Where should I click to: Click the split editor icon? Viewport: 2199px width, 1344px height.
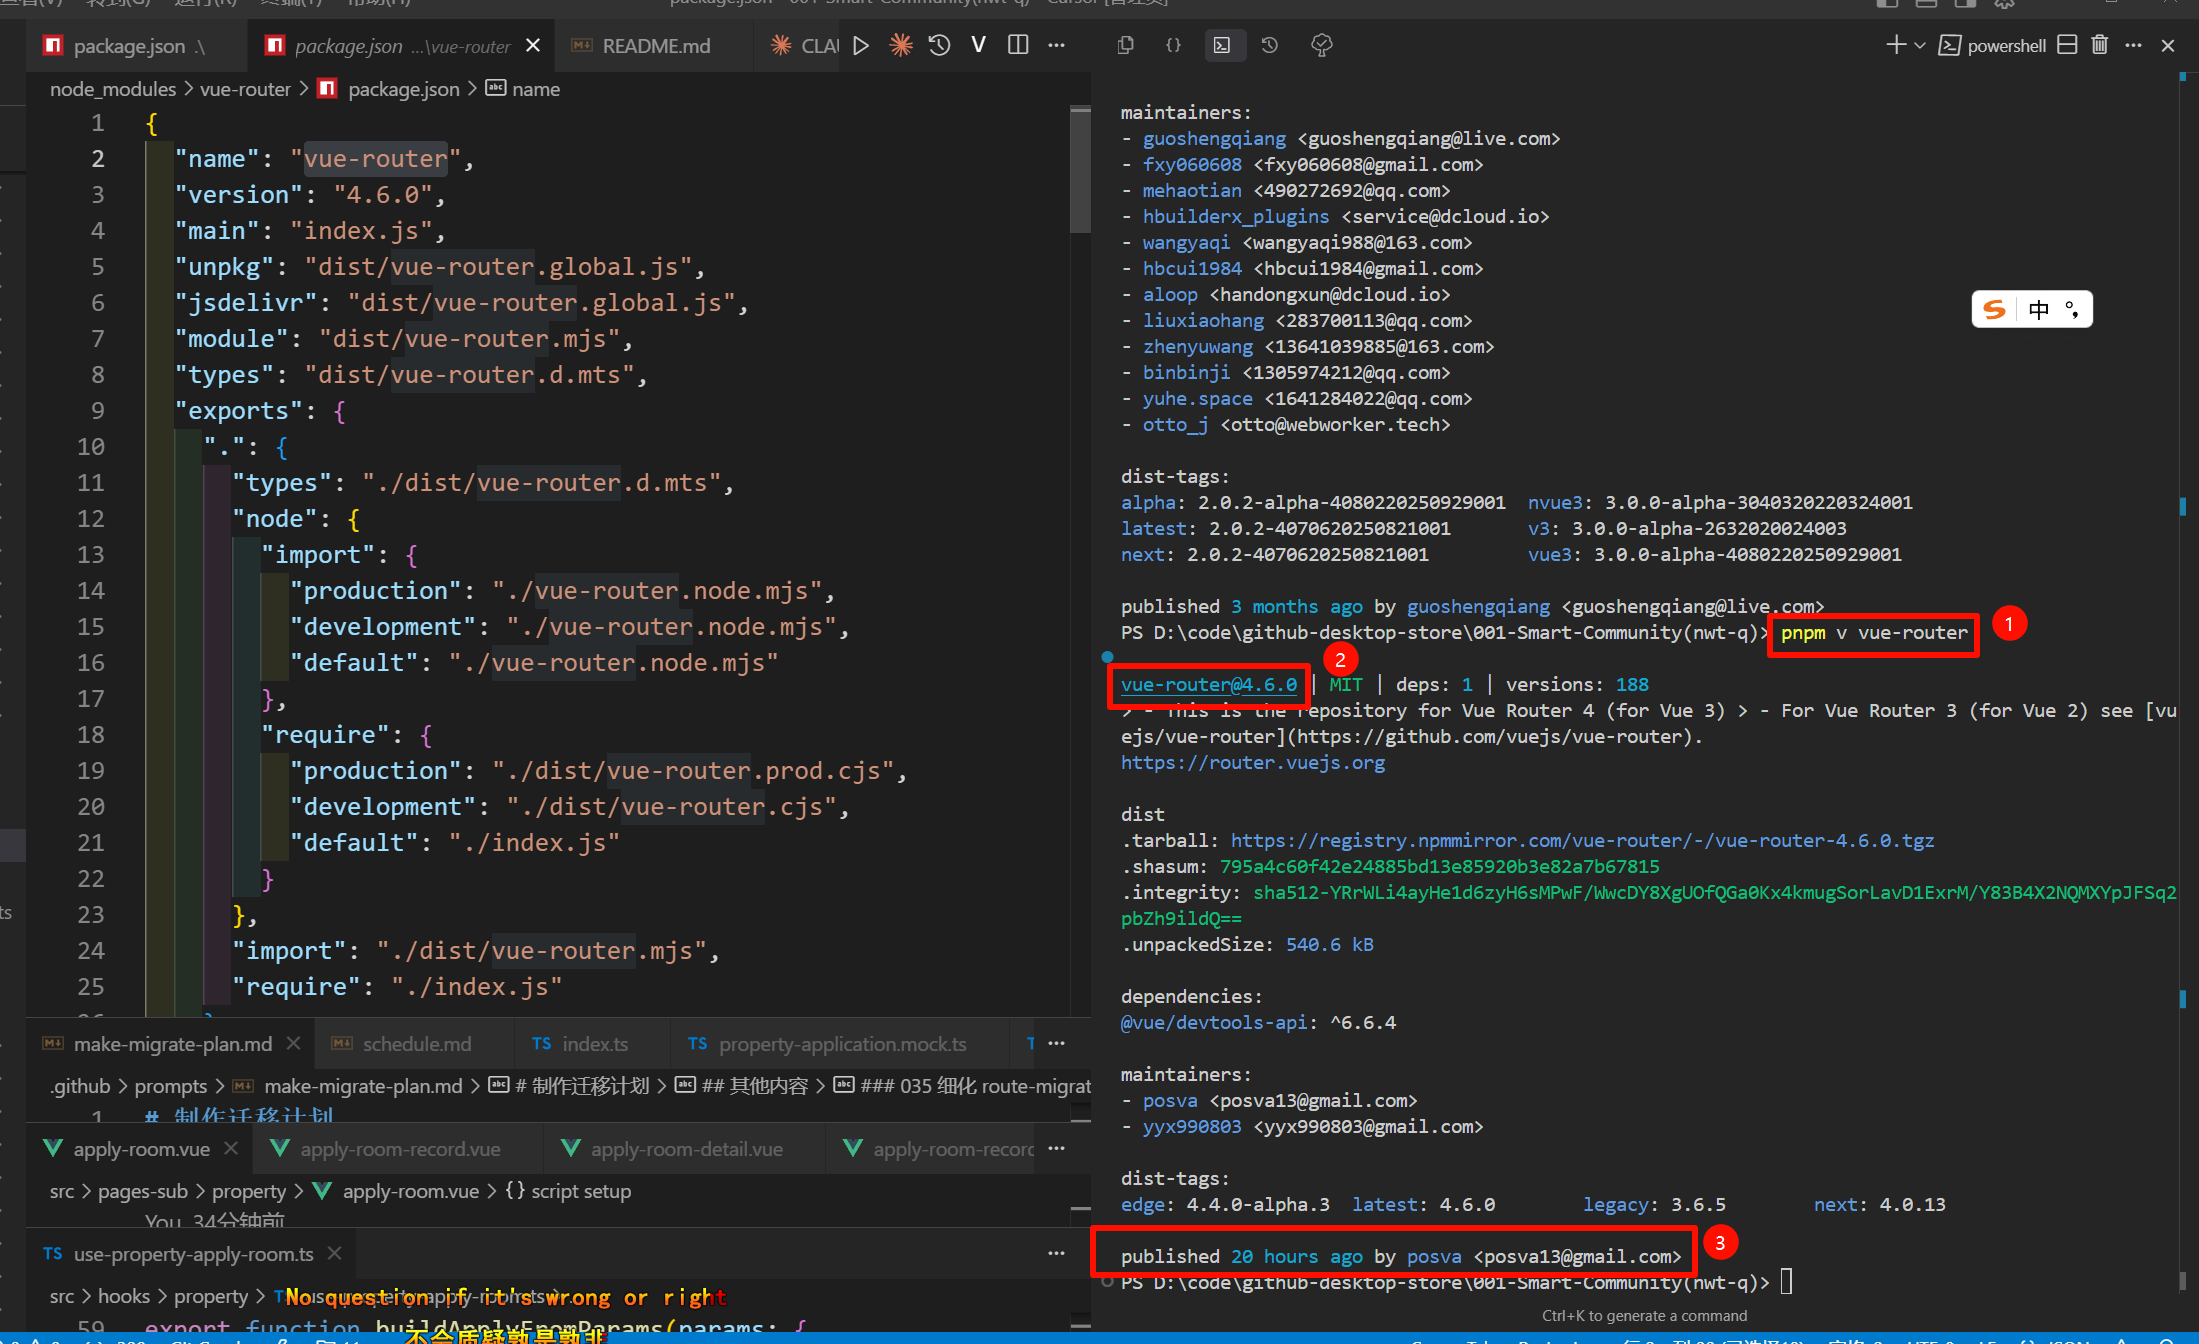click(x=1018, y=46)
